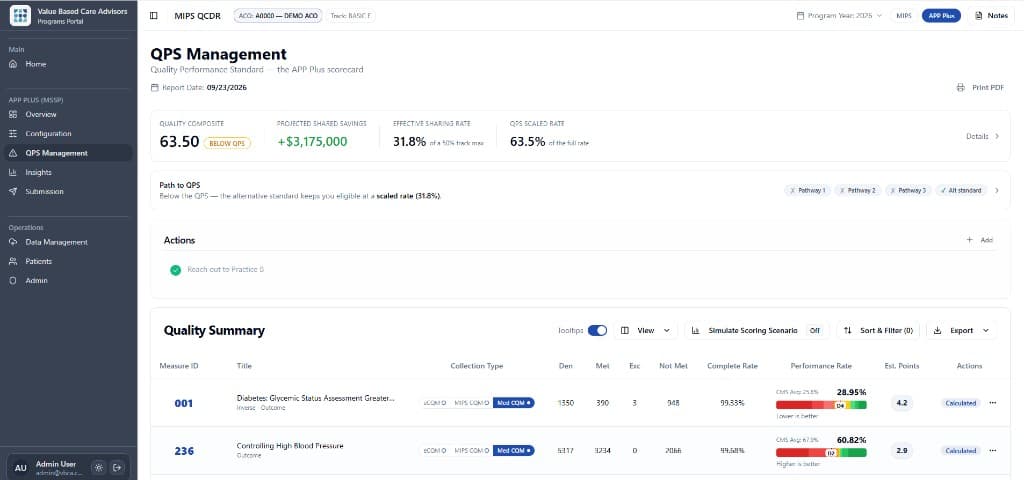Open the View dropdown in Quality Summary
The height and width of the screenshot is (480, 1024).
[x=646, y=330]
